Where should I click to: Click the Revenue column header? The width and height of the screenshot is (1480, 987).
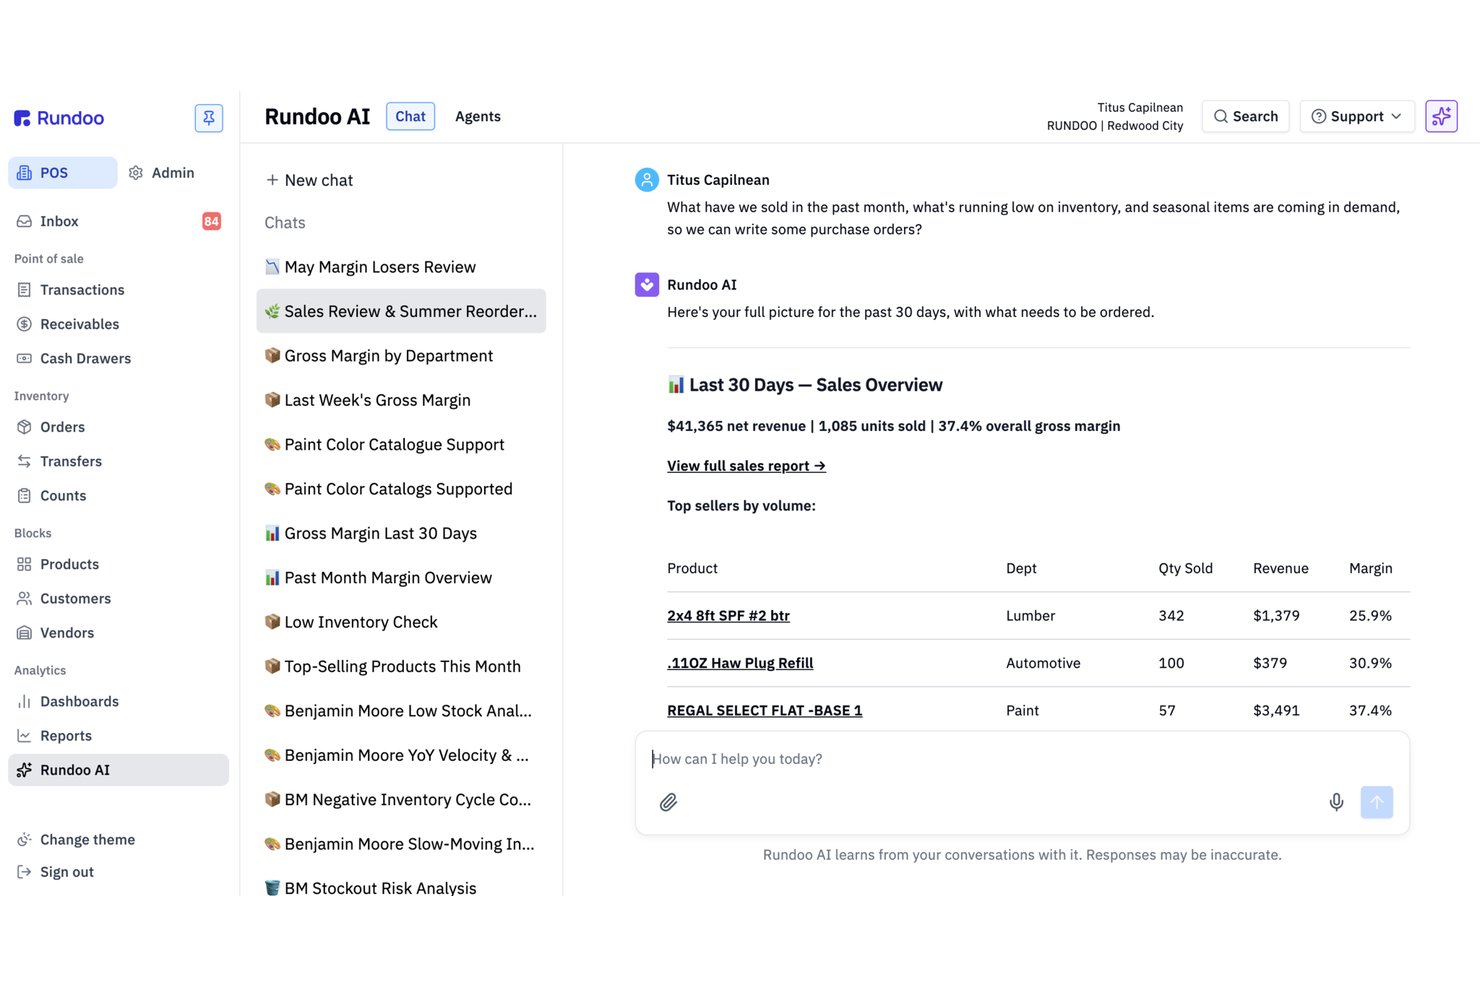click(1281, 568)
